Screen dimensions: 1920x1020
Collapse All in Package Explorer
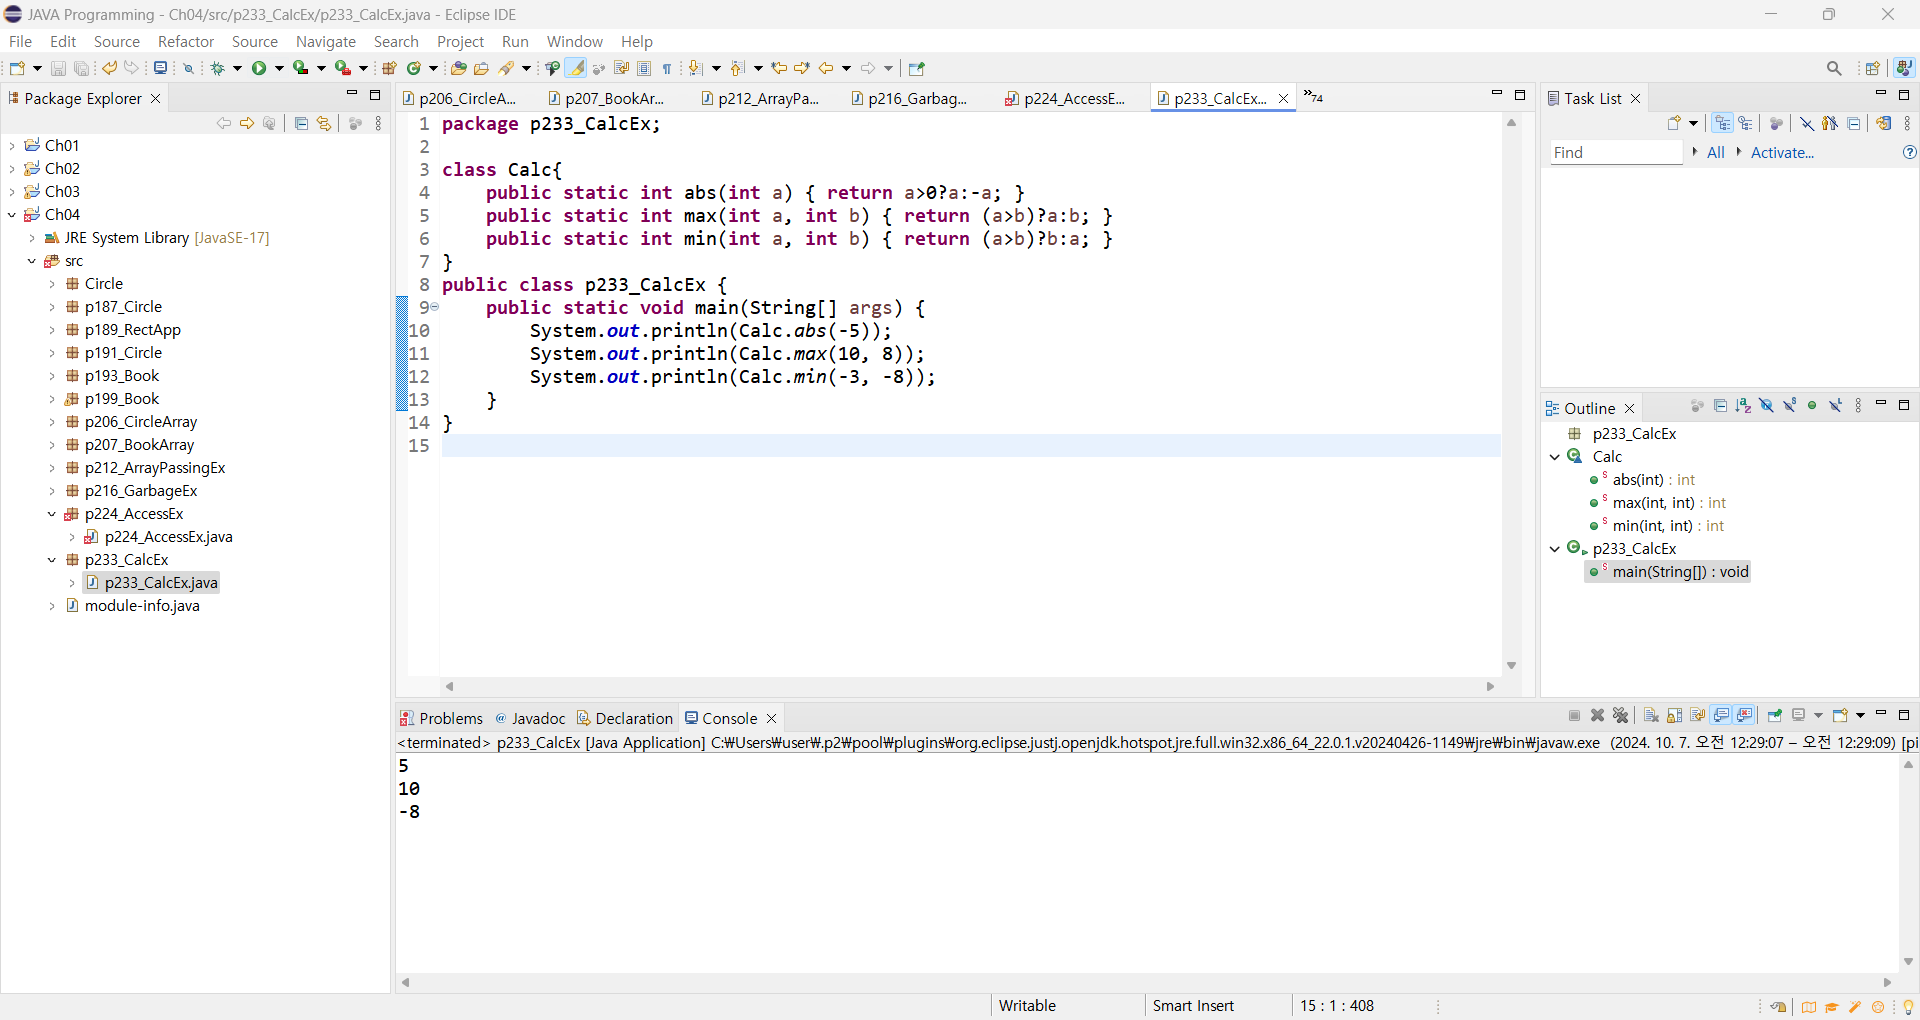(x=301, y=123)
